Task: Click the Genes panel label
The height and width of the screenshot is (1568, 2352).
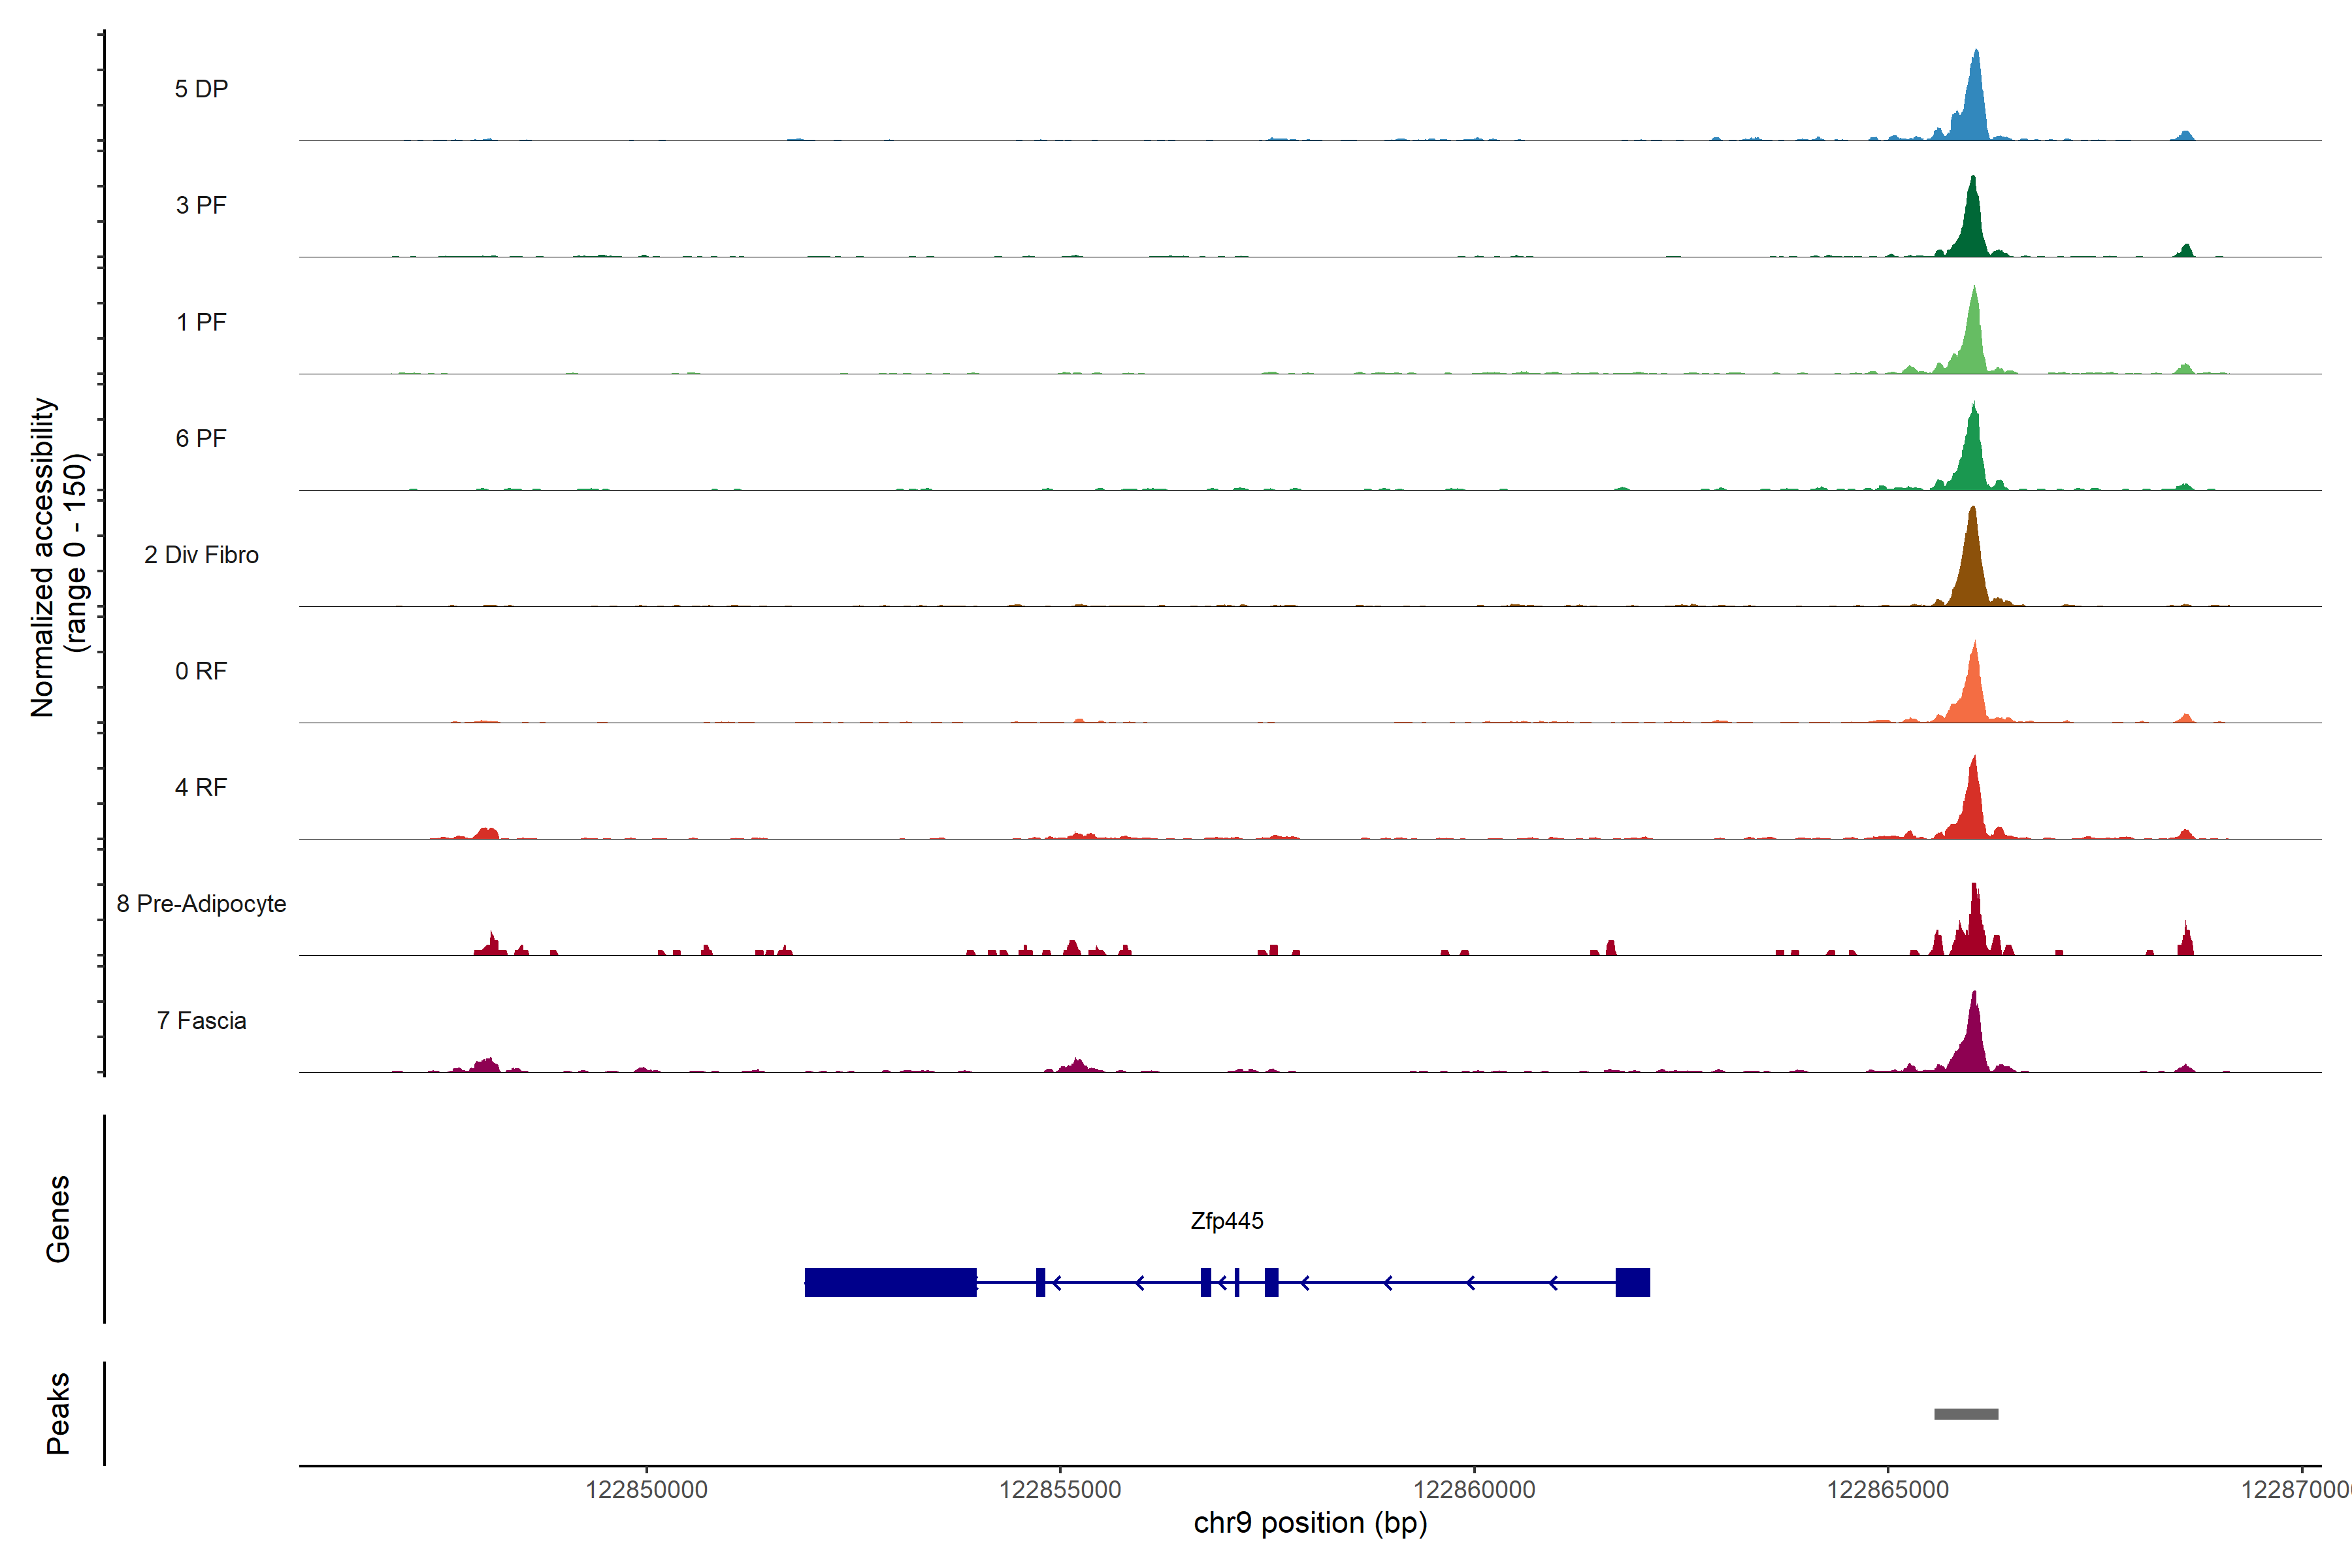Action: [58, 1219]
